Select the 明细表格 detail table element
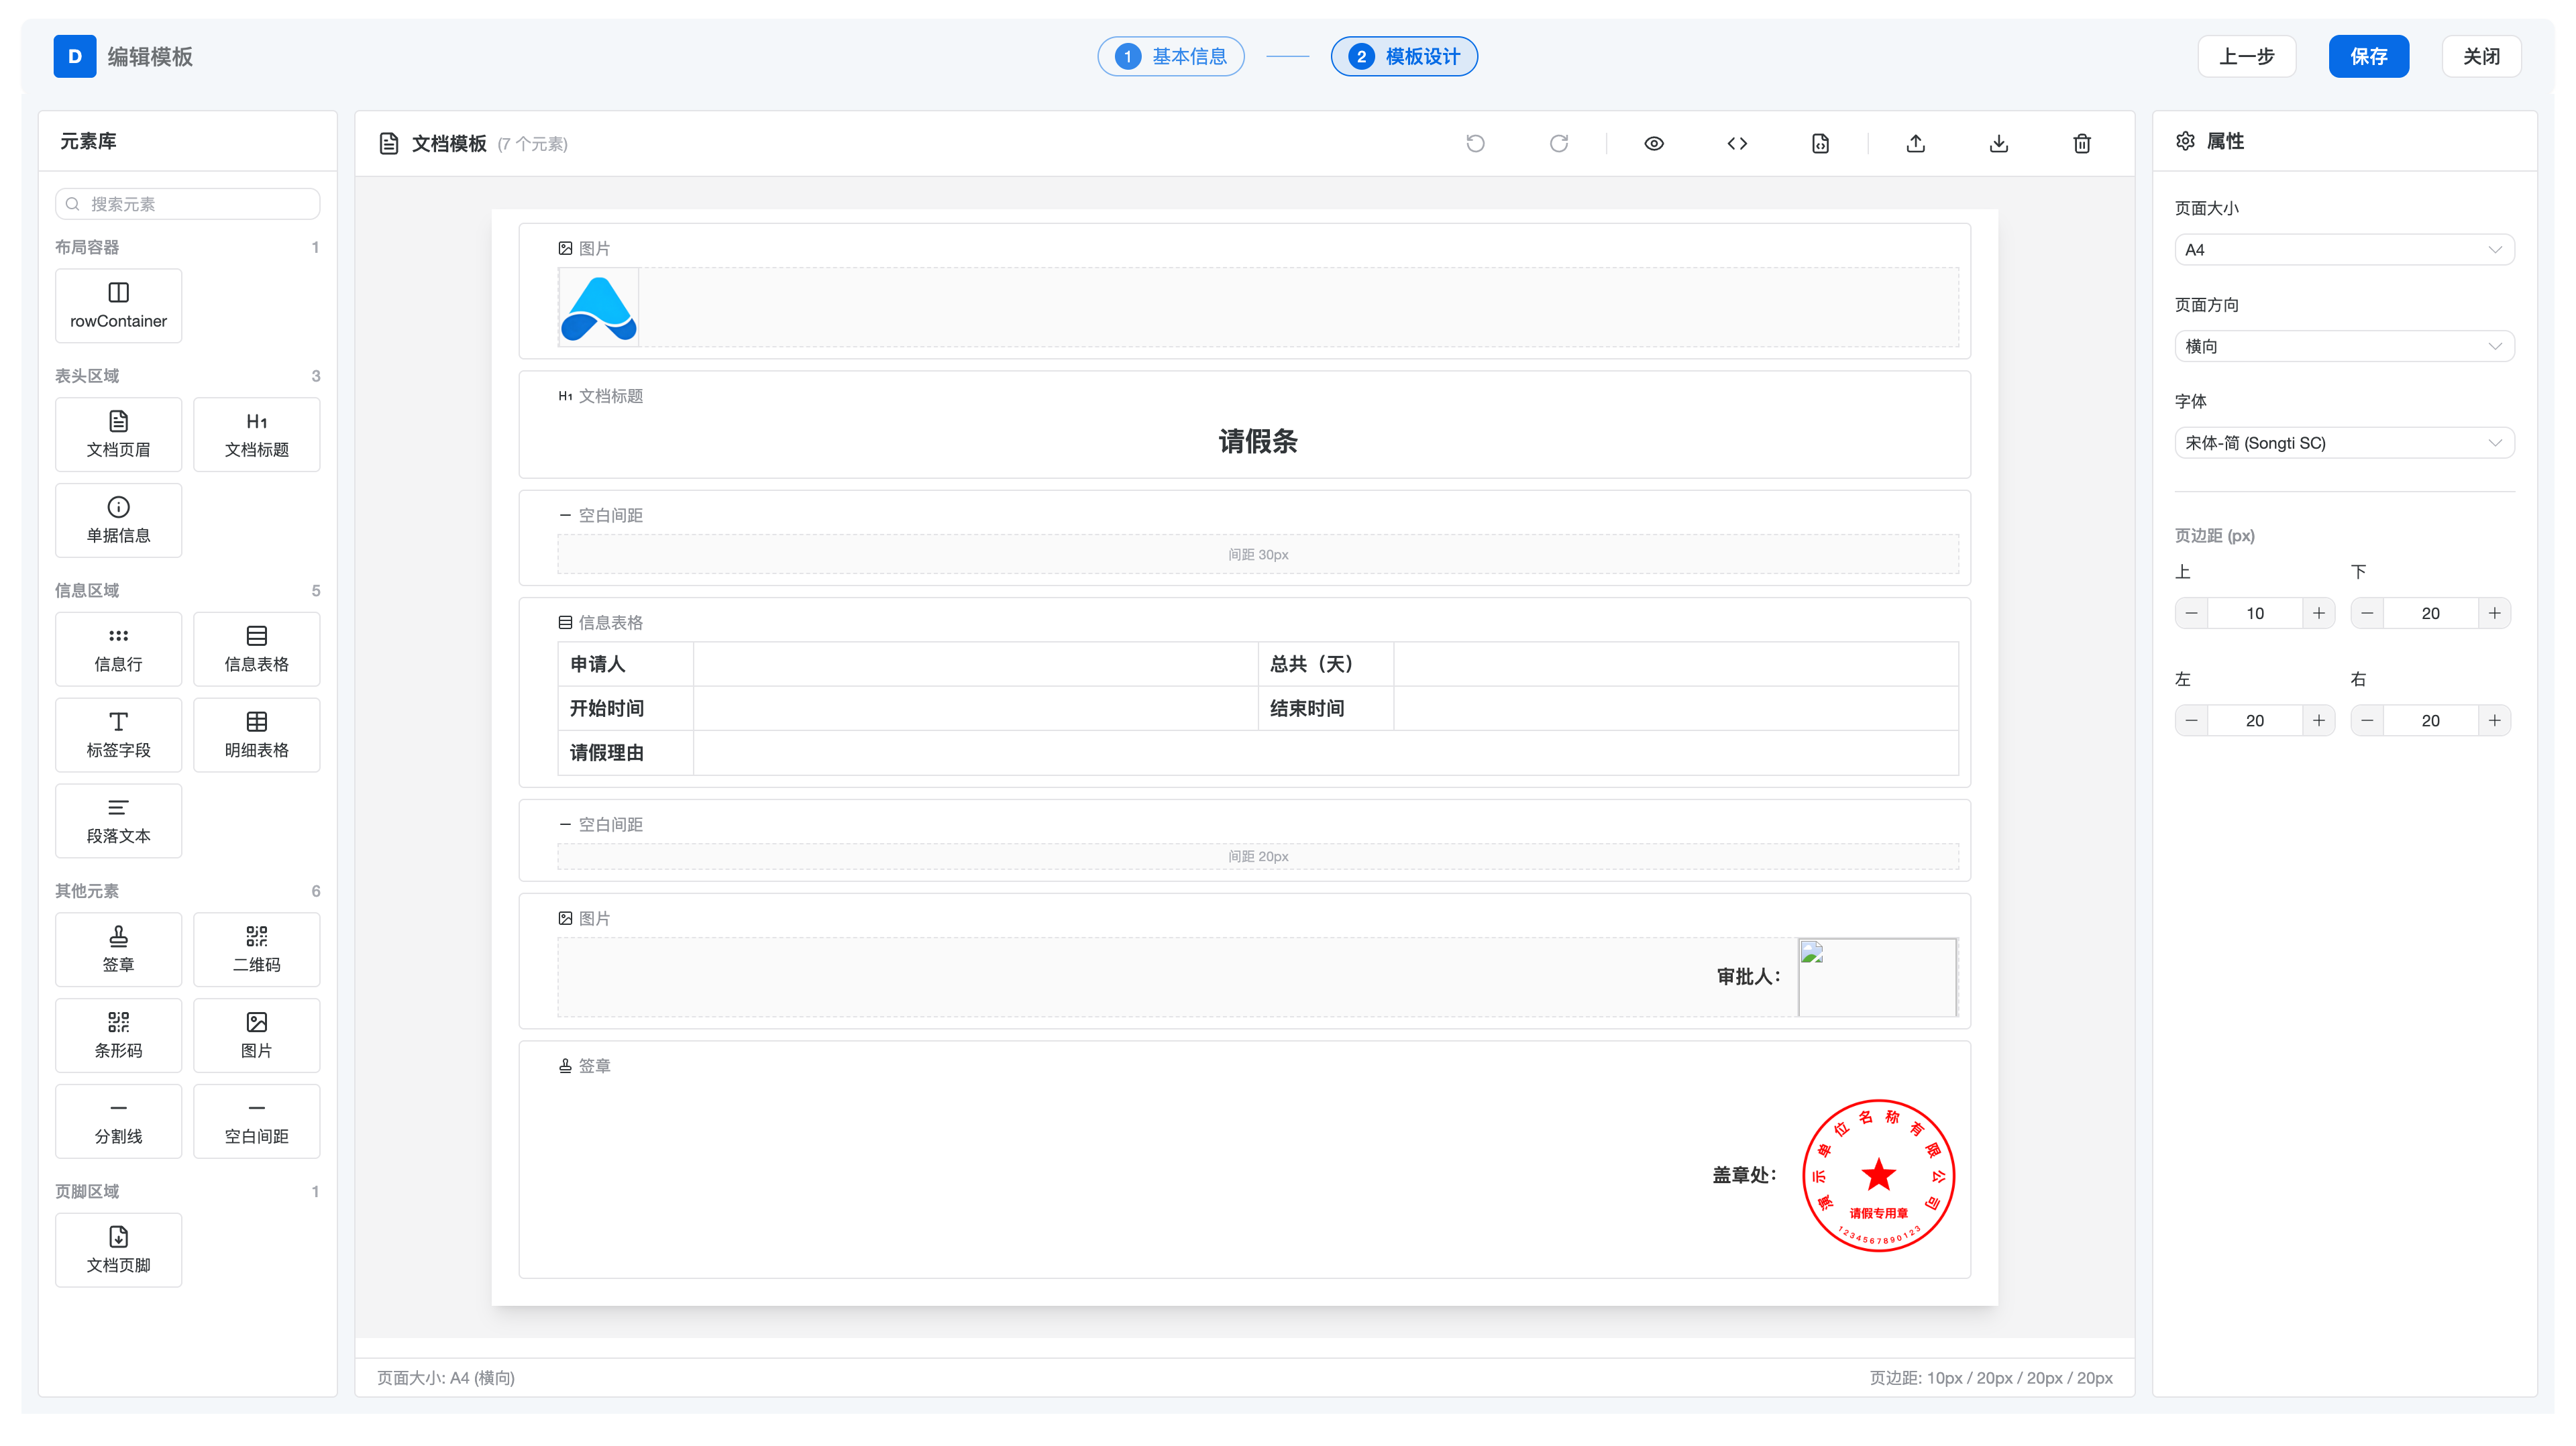 [256, 734]
